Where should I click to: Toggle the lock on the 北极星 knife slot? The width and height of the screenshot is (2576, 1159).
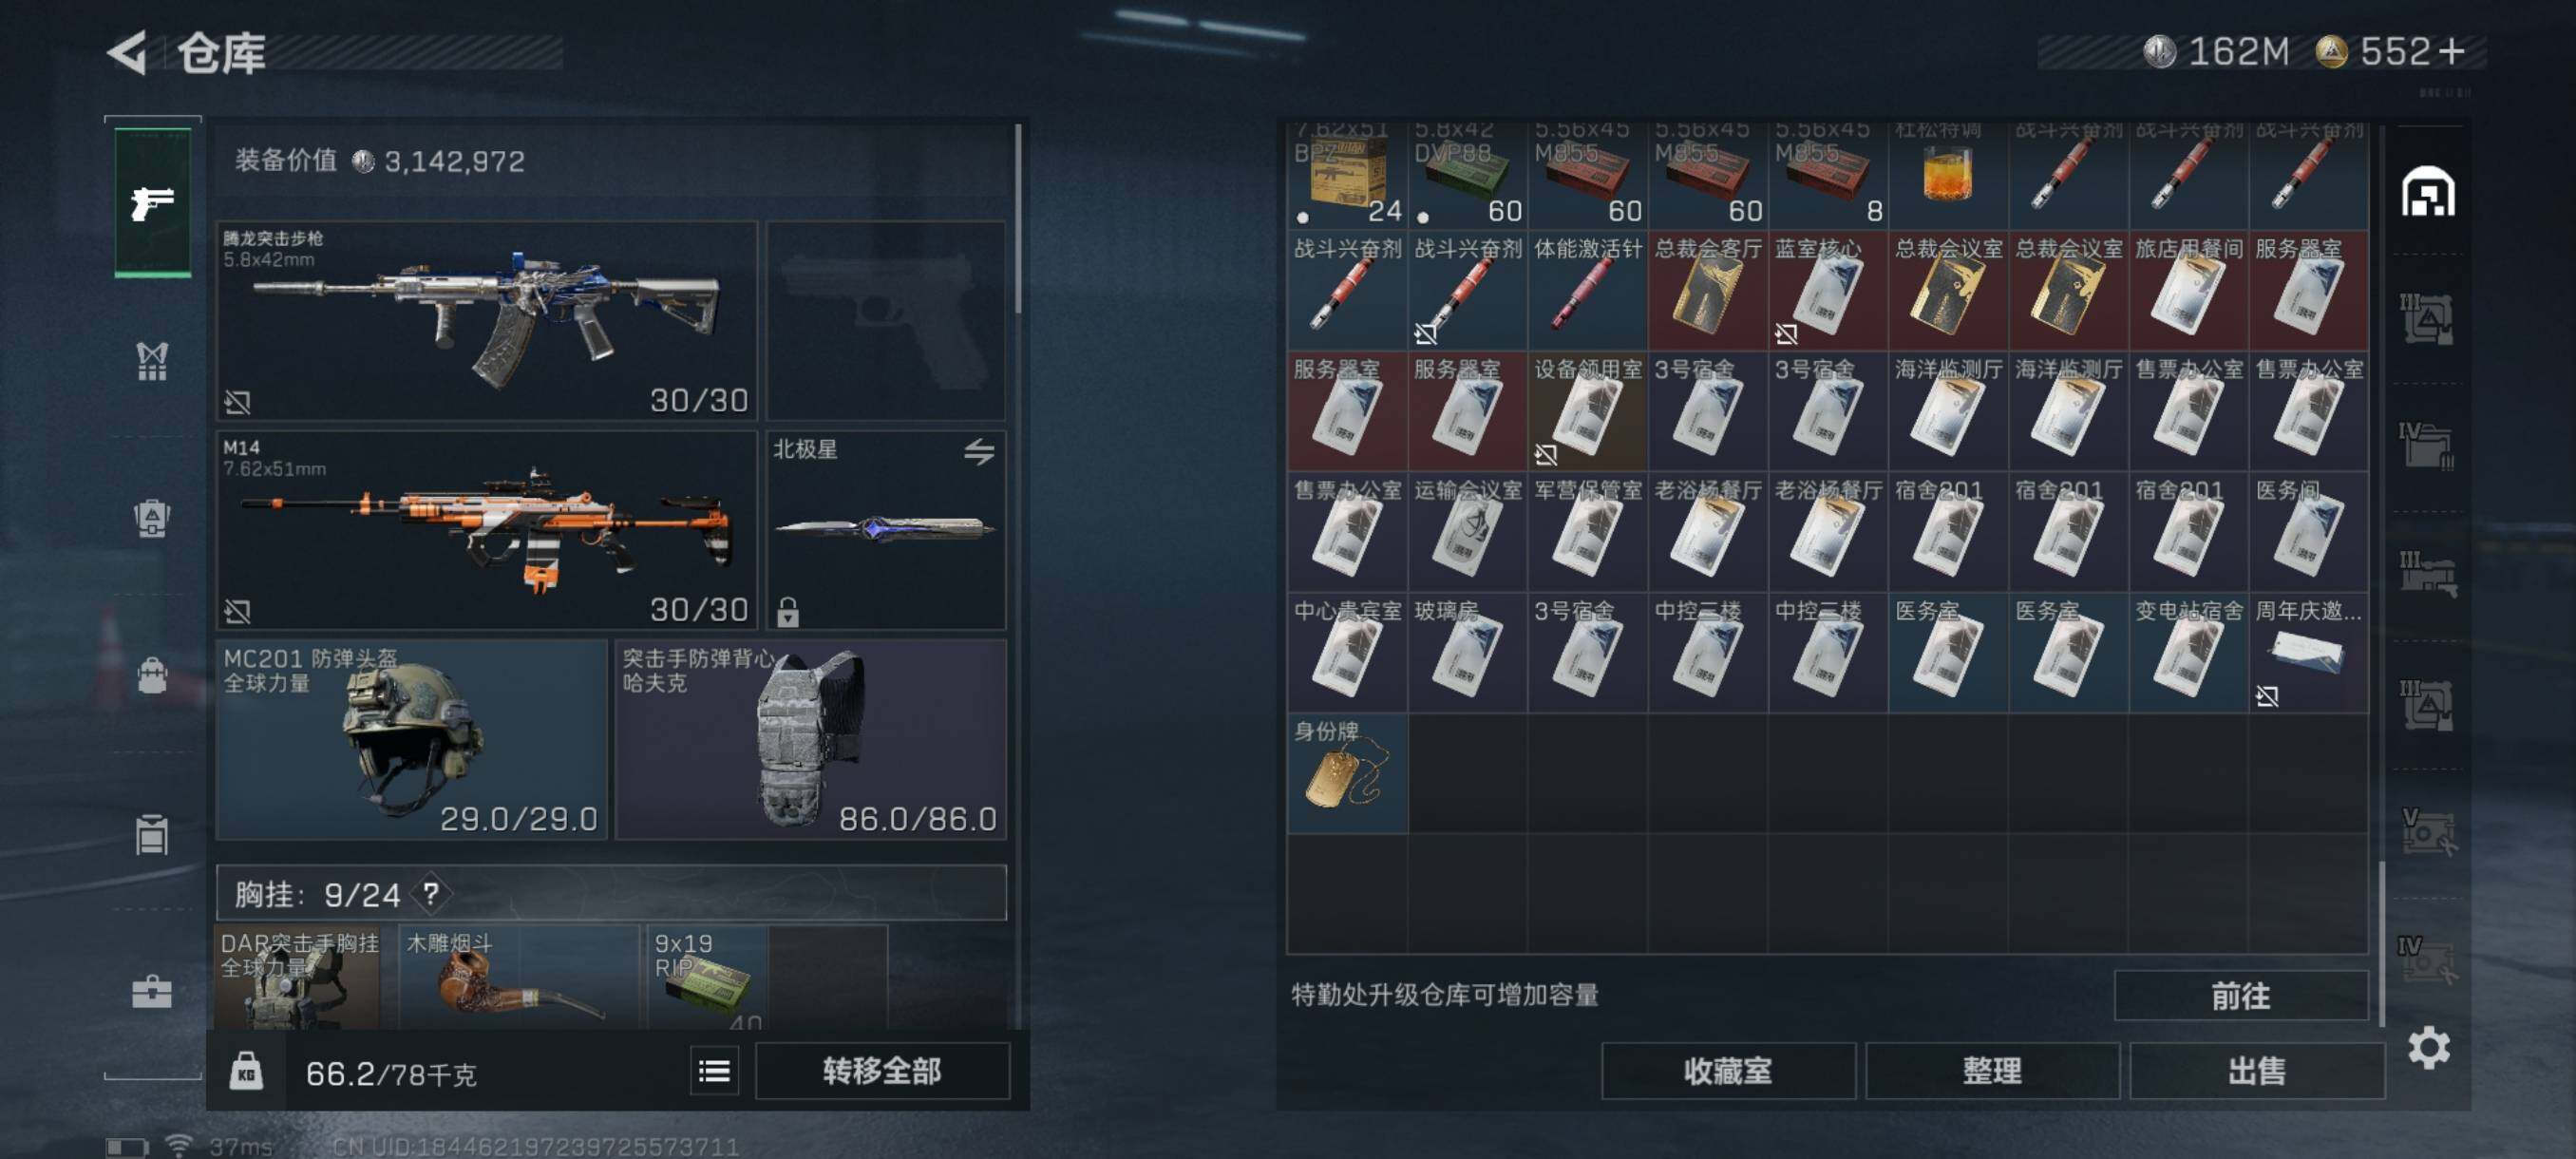click(788, 611)
